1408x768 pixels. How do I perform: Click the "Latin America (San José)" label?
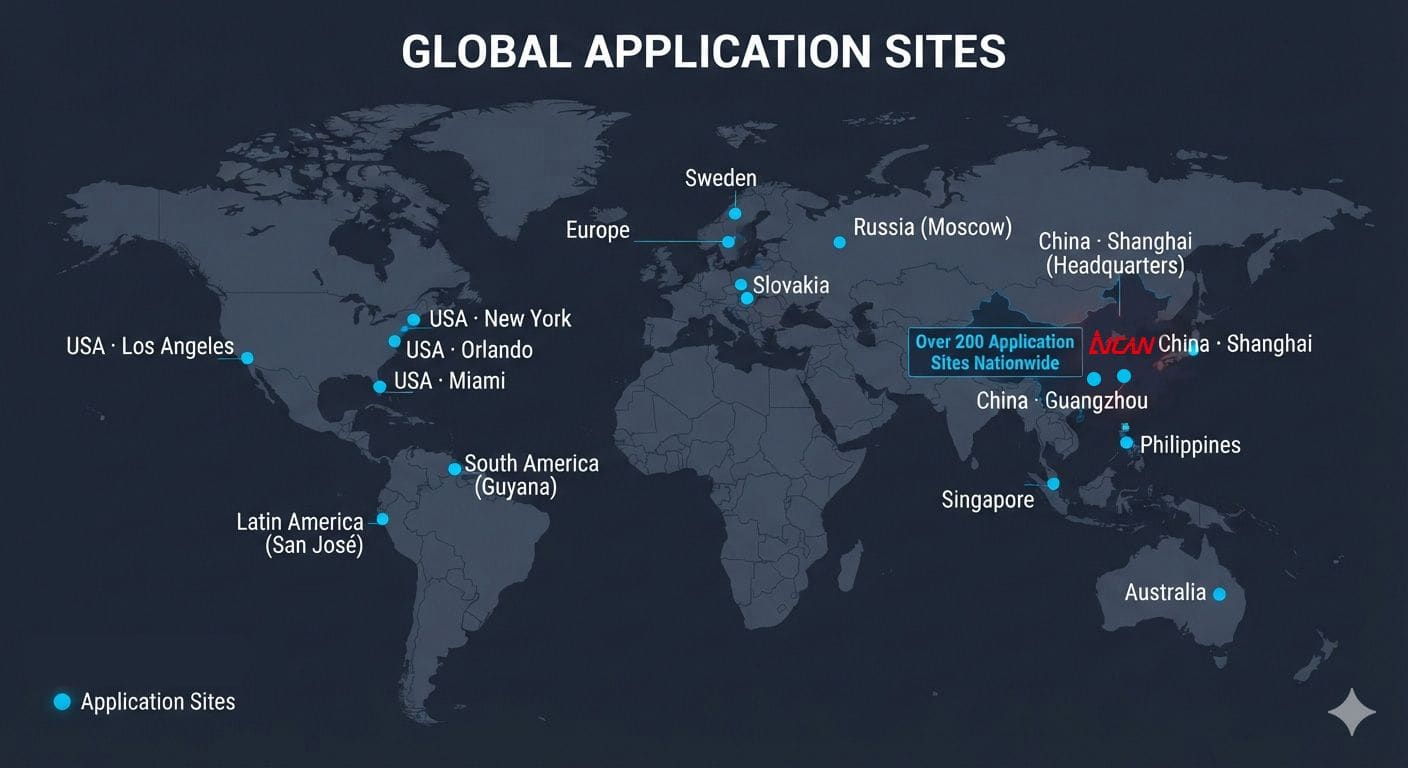[300, 534]
